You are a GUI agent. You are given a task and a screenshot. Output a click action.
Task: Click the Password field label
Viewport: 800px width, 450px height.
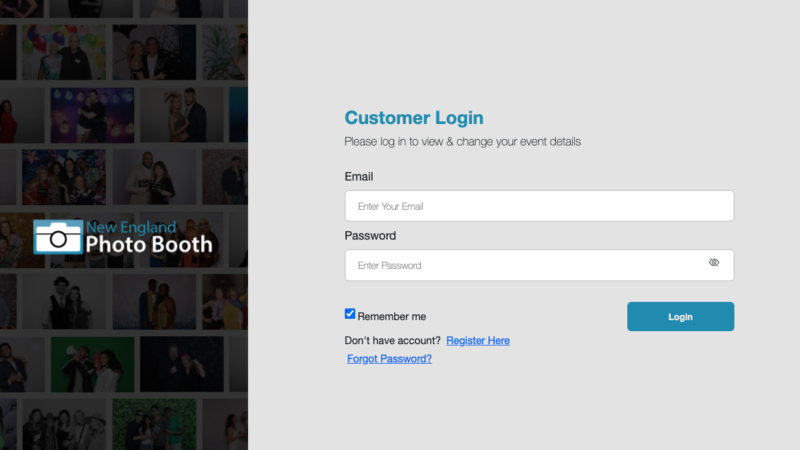(370, 236)
